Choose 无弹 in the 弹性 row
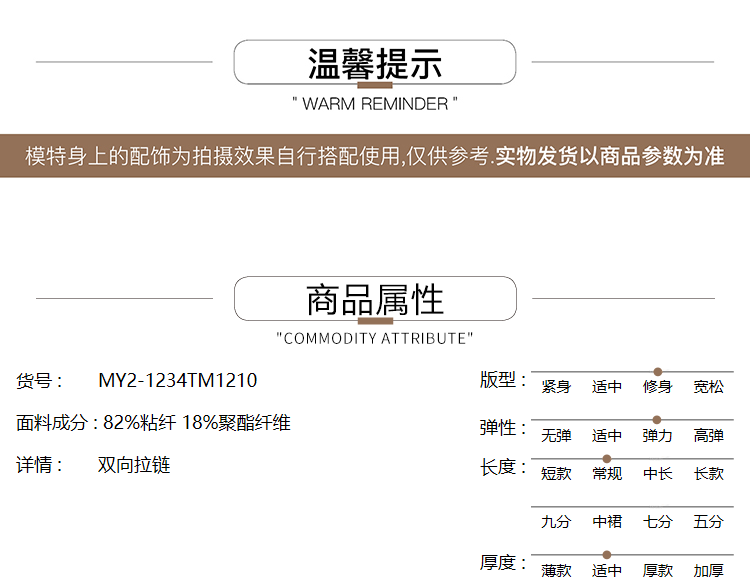 pyautogui.click(x=556, y=436)
